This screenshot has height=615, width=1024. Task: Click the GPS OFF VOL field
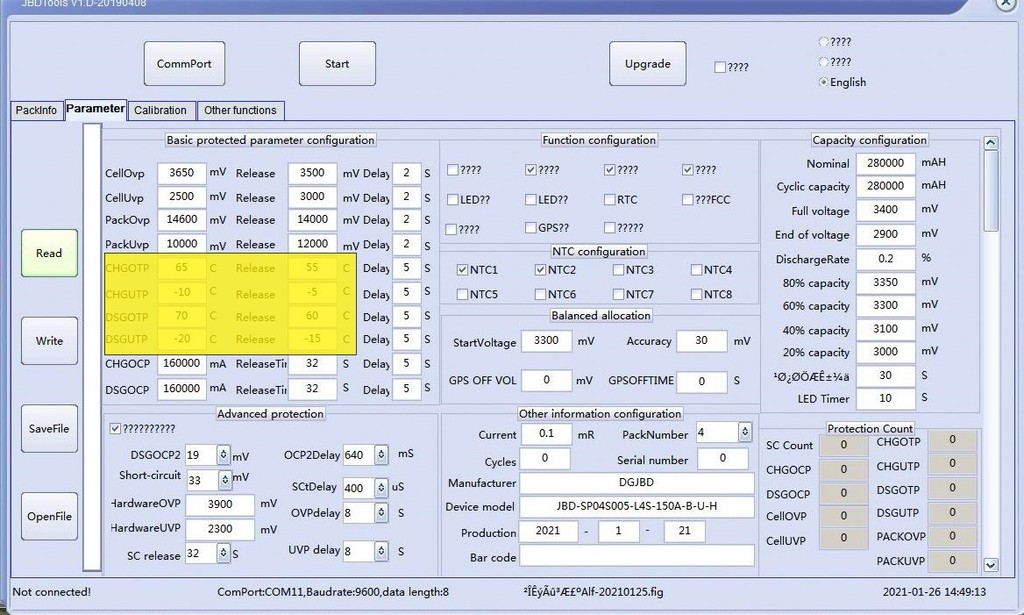tap(546, 381)
